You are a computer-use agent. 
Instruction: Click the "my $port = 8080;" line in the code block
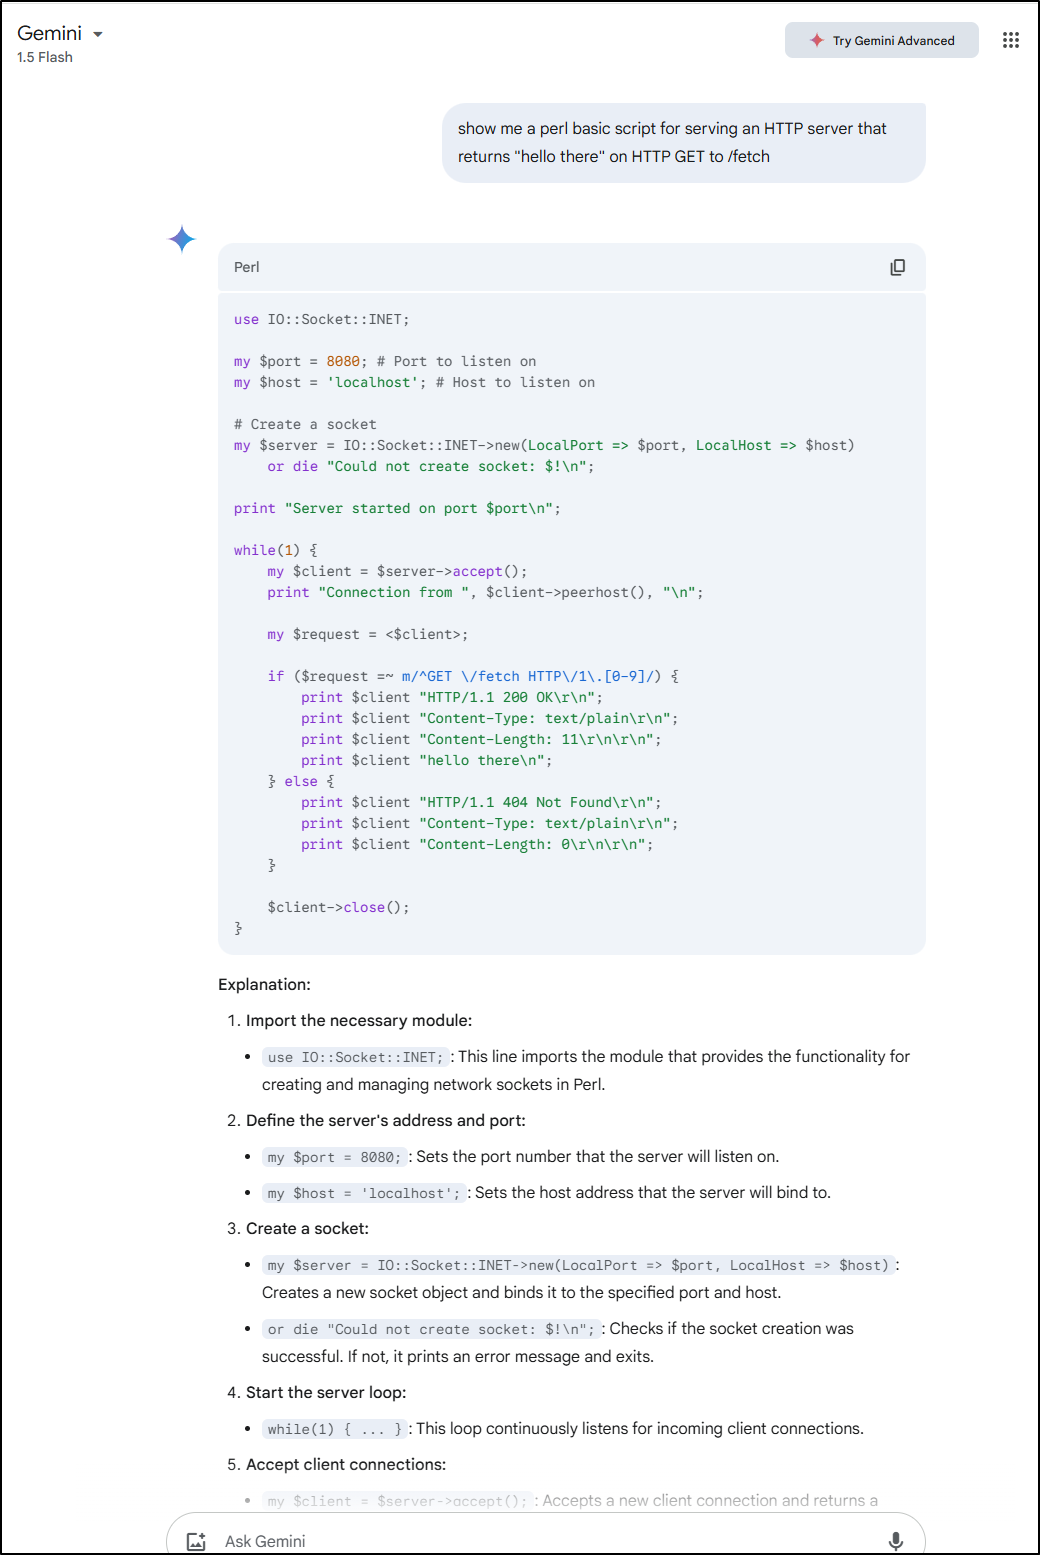[x=385, y=362]
